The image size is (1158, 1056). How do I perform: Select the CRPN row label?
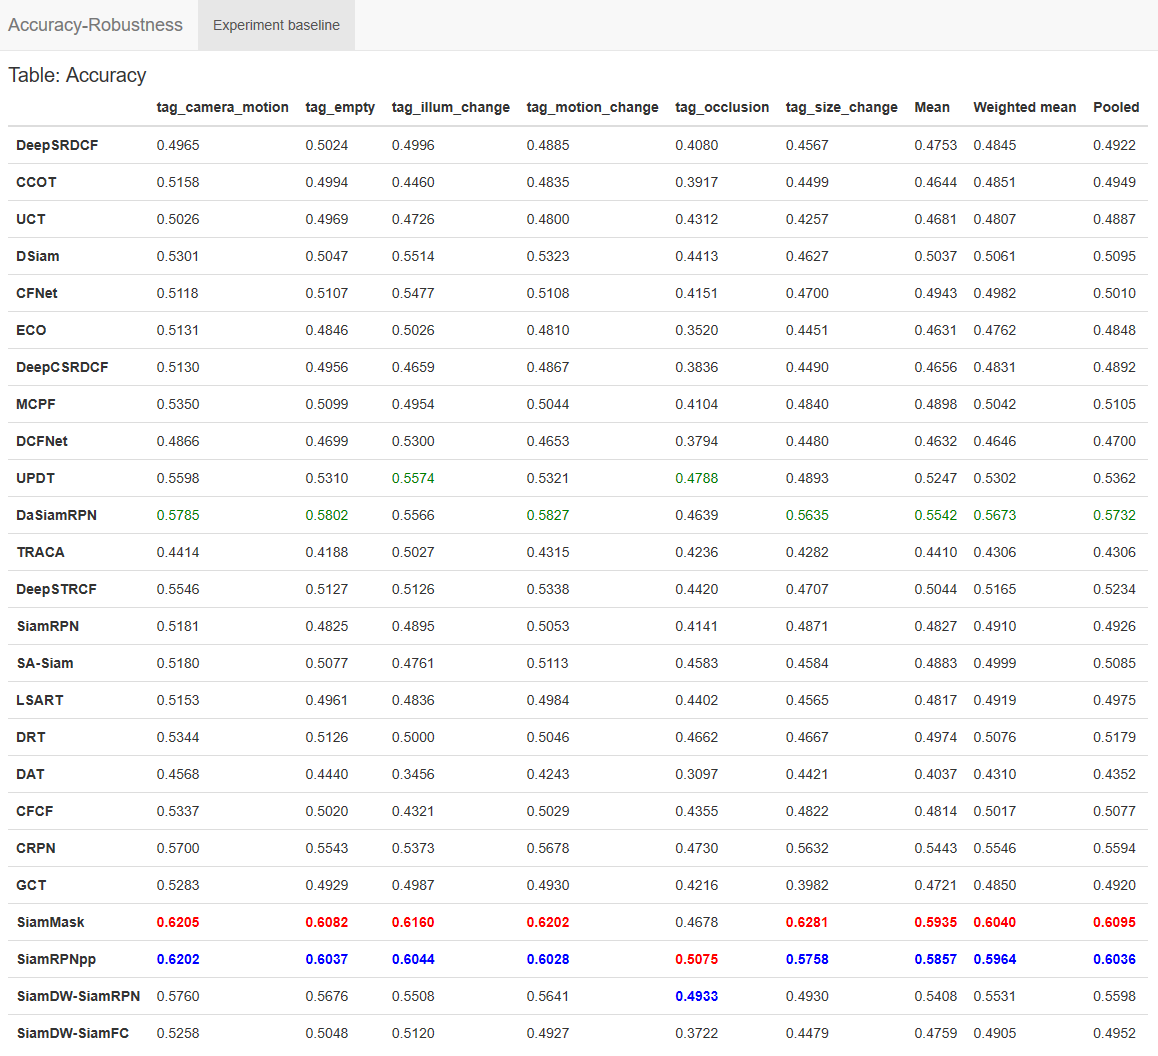click(x=36, y=848)
